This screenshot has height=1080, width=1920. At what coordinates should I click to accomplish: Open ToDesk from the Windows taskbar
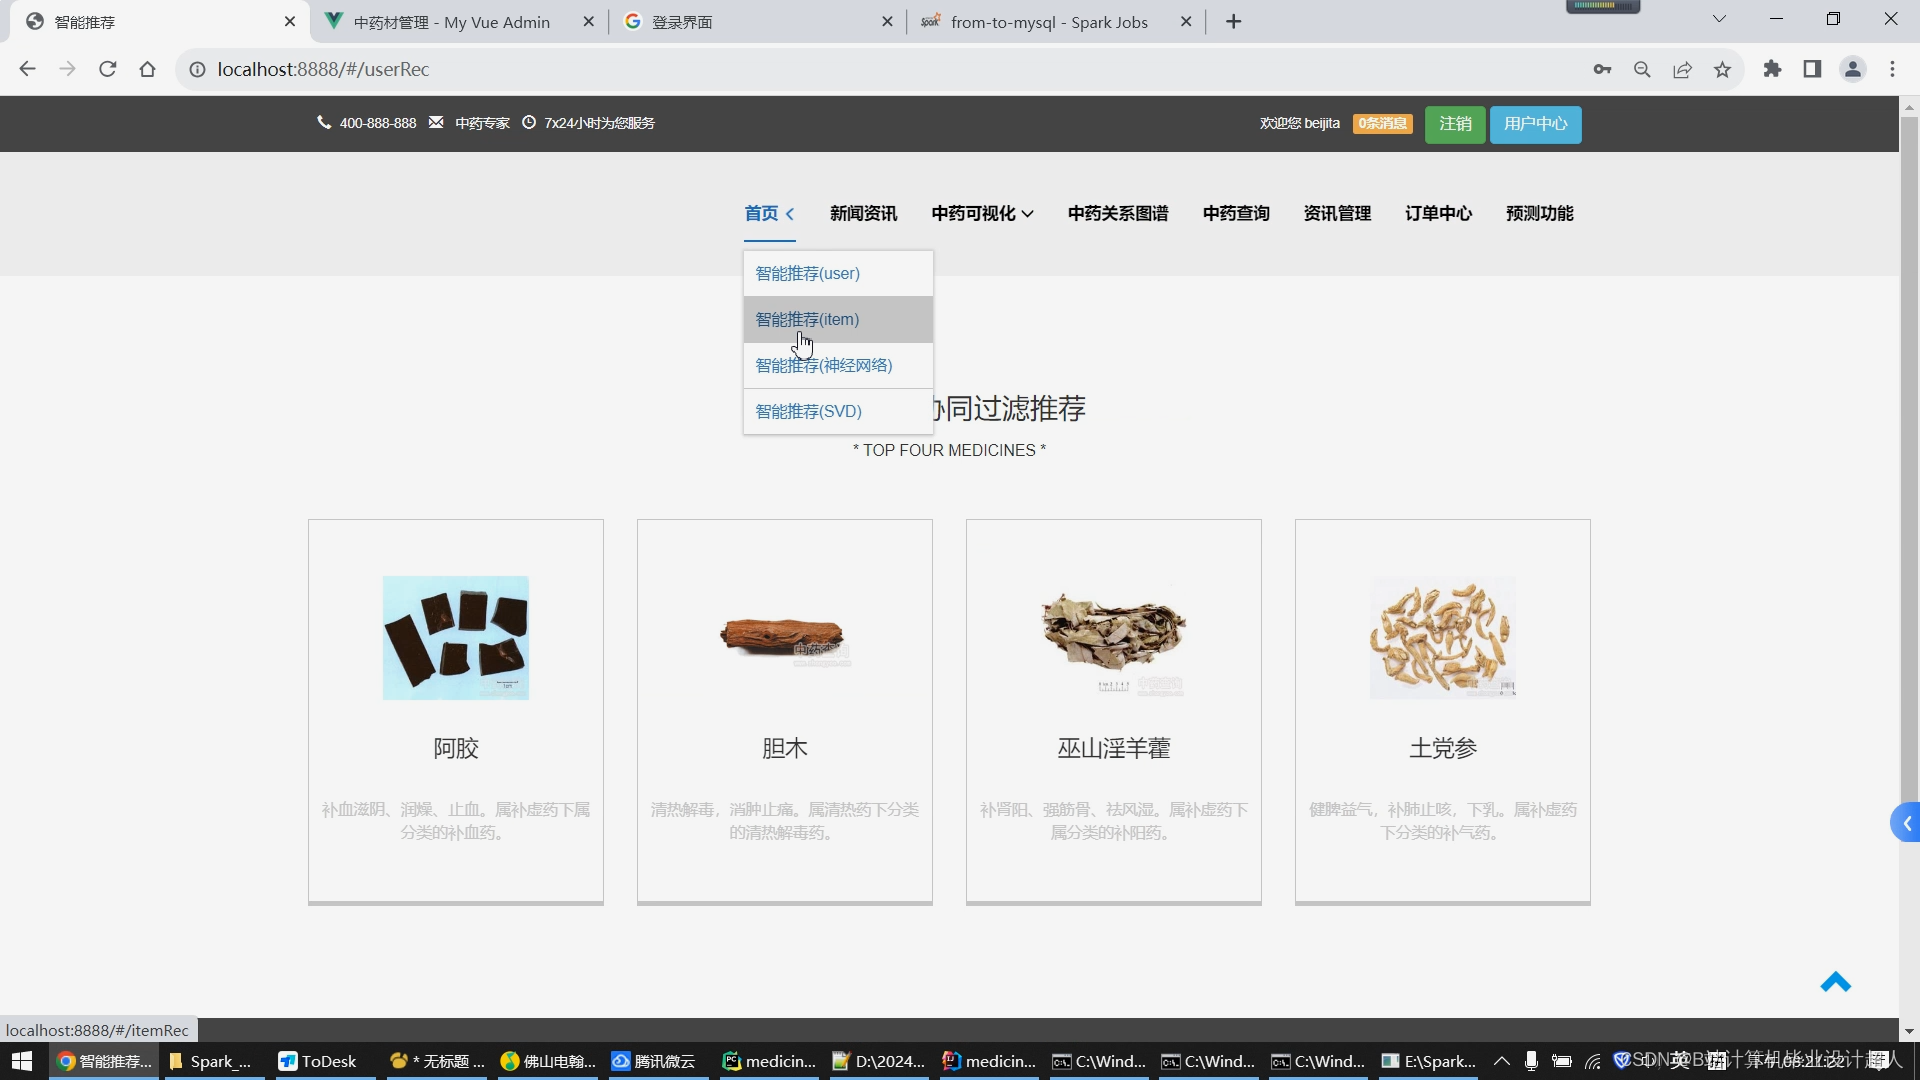tap(318, 1061)
